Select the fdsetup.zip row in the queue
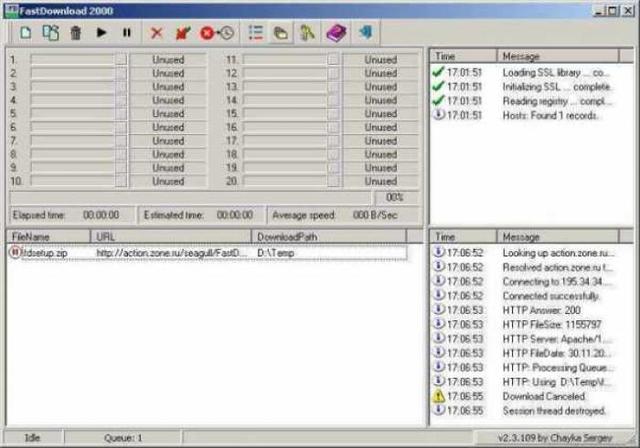 click(x=208, y=253)
